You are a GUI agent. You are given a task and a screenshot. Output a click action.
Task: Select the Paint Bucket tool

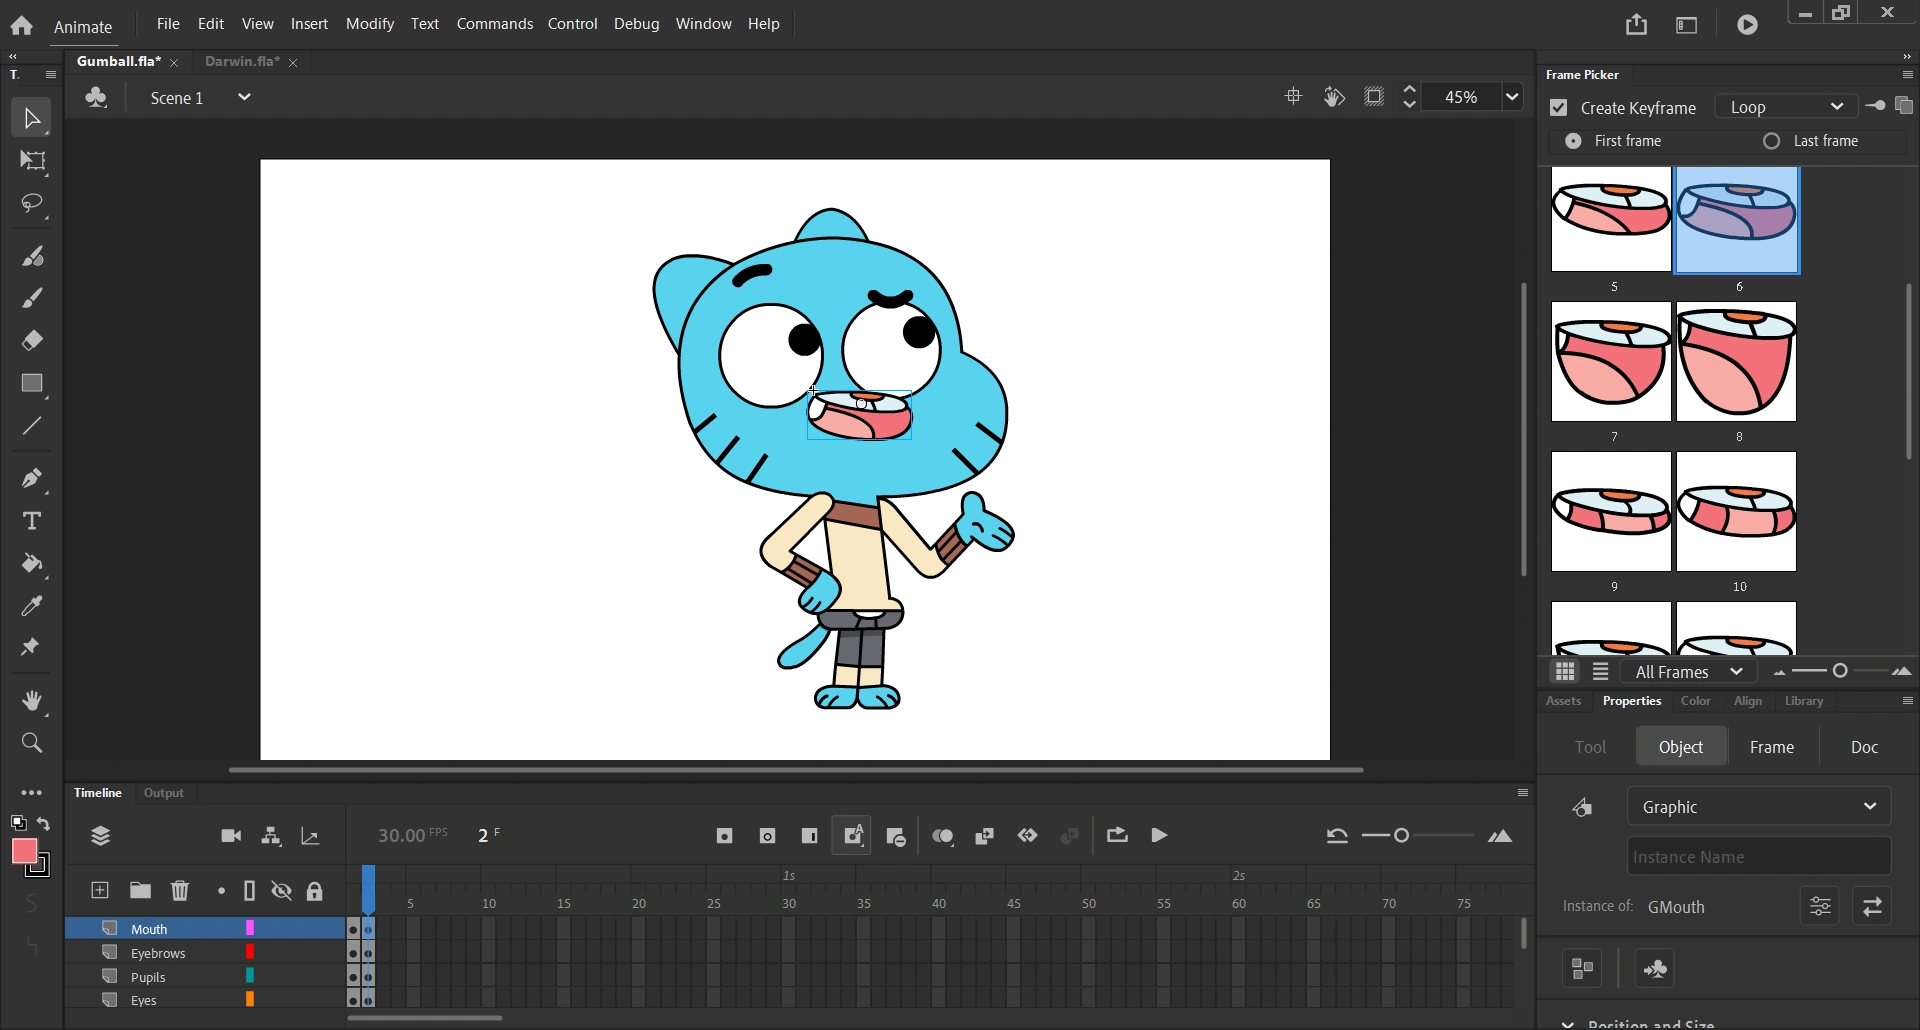click(31, 564)
